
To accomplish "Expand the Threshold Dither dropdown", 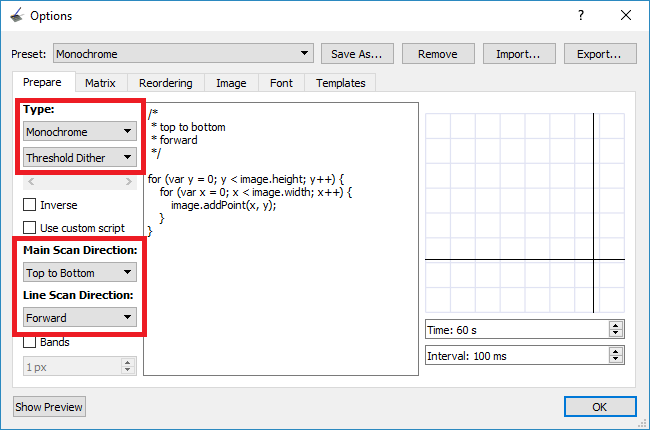I will coord(80,157).
